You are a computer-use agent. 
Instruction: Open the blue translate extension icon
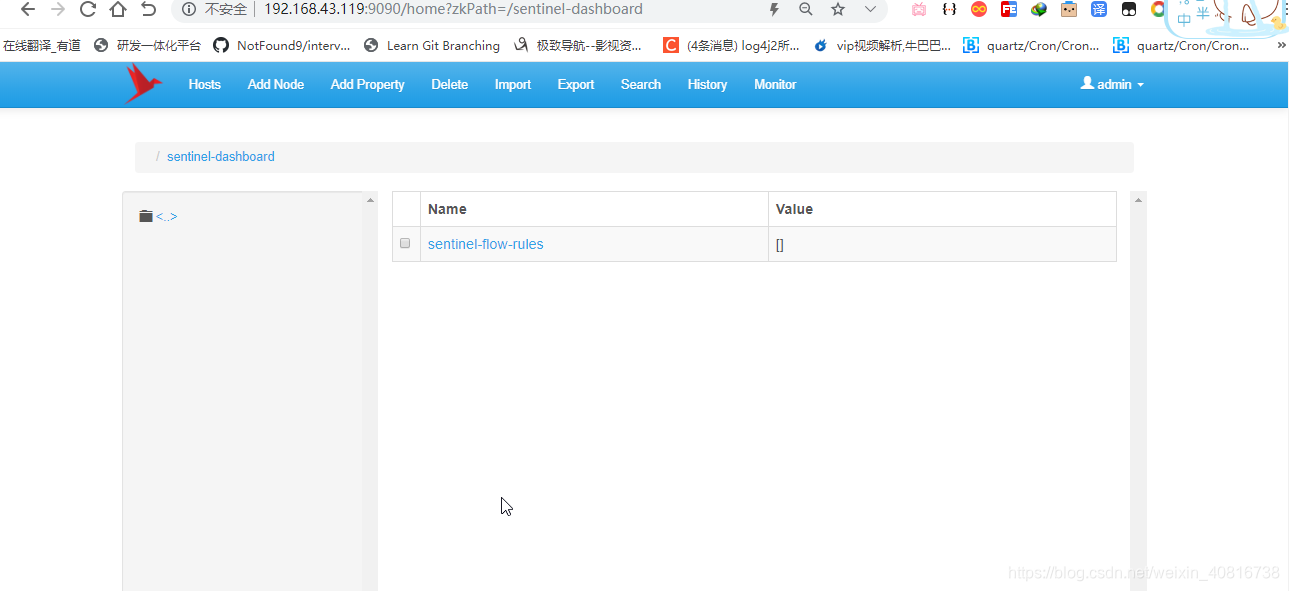[x=1099, y=9]
